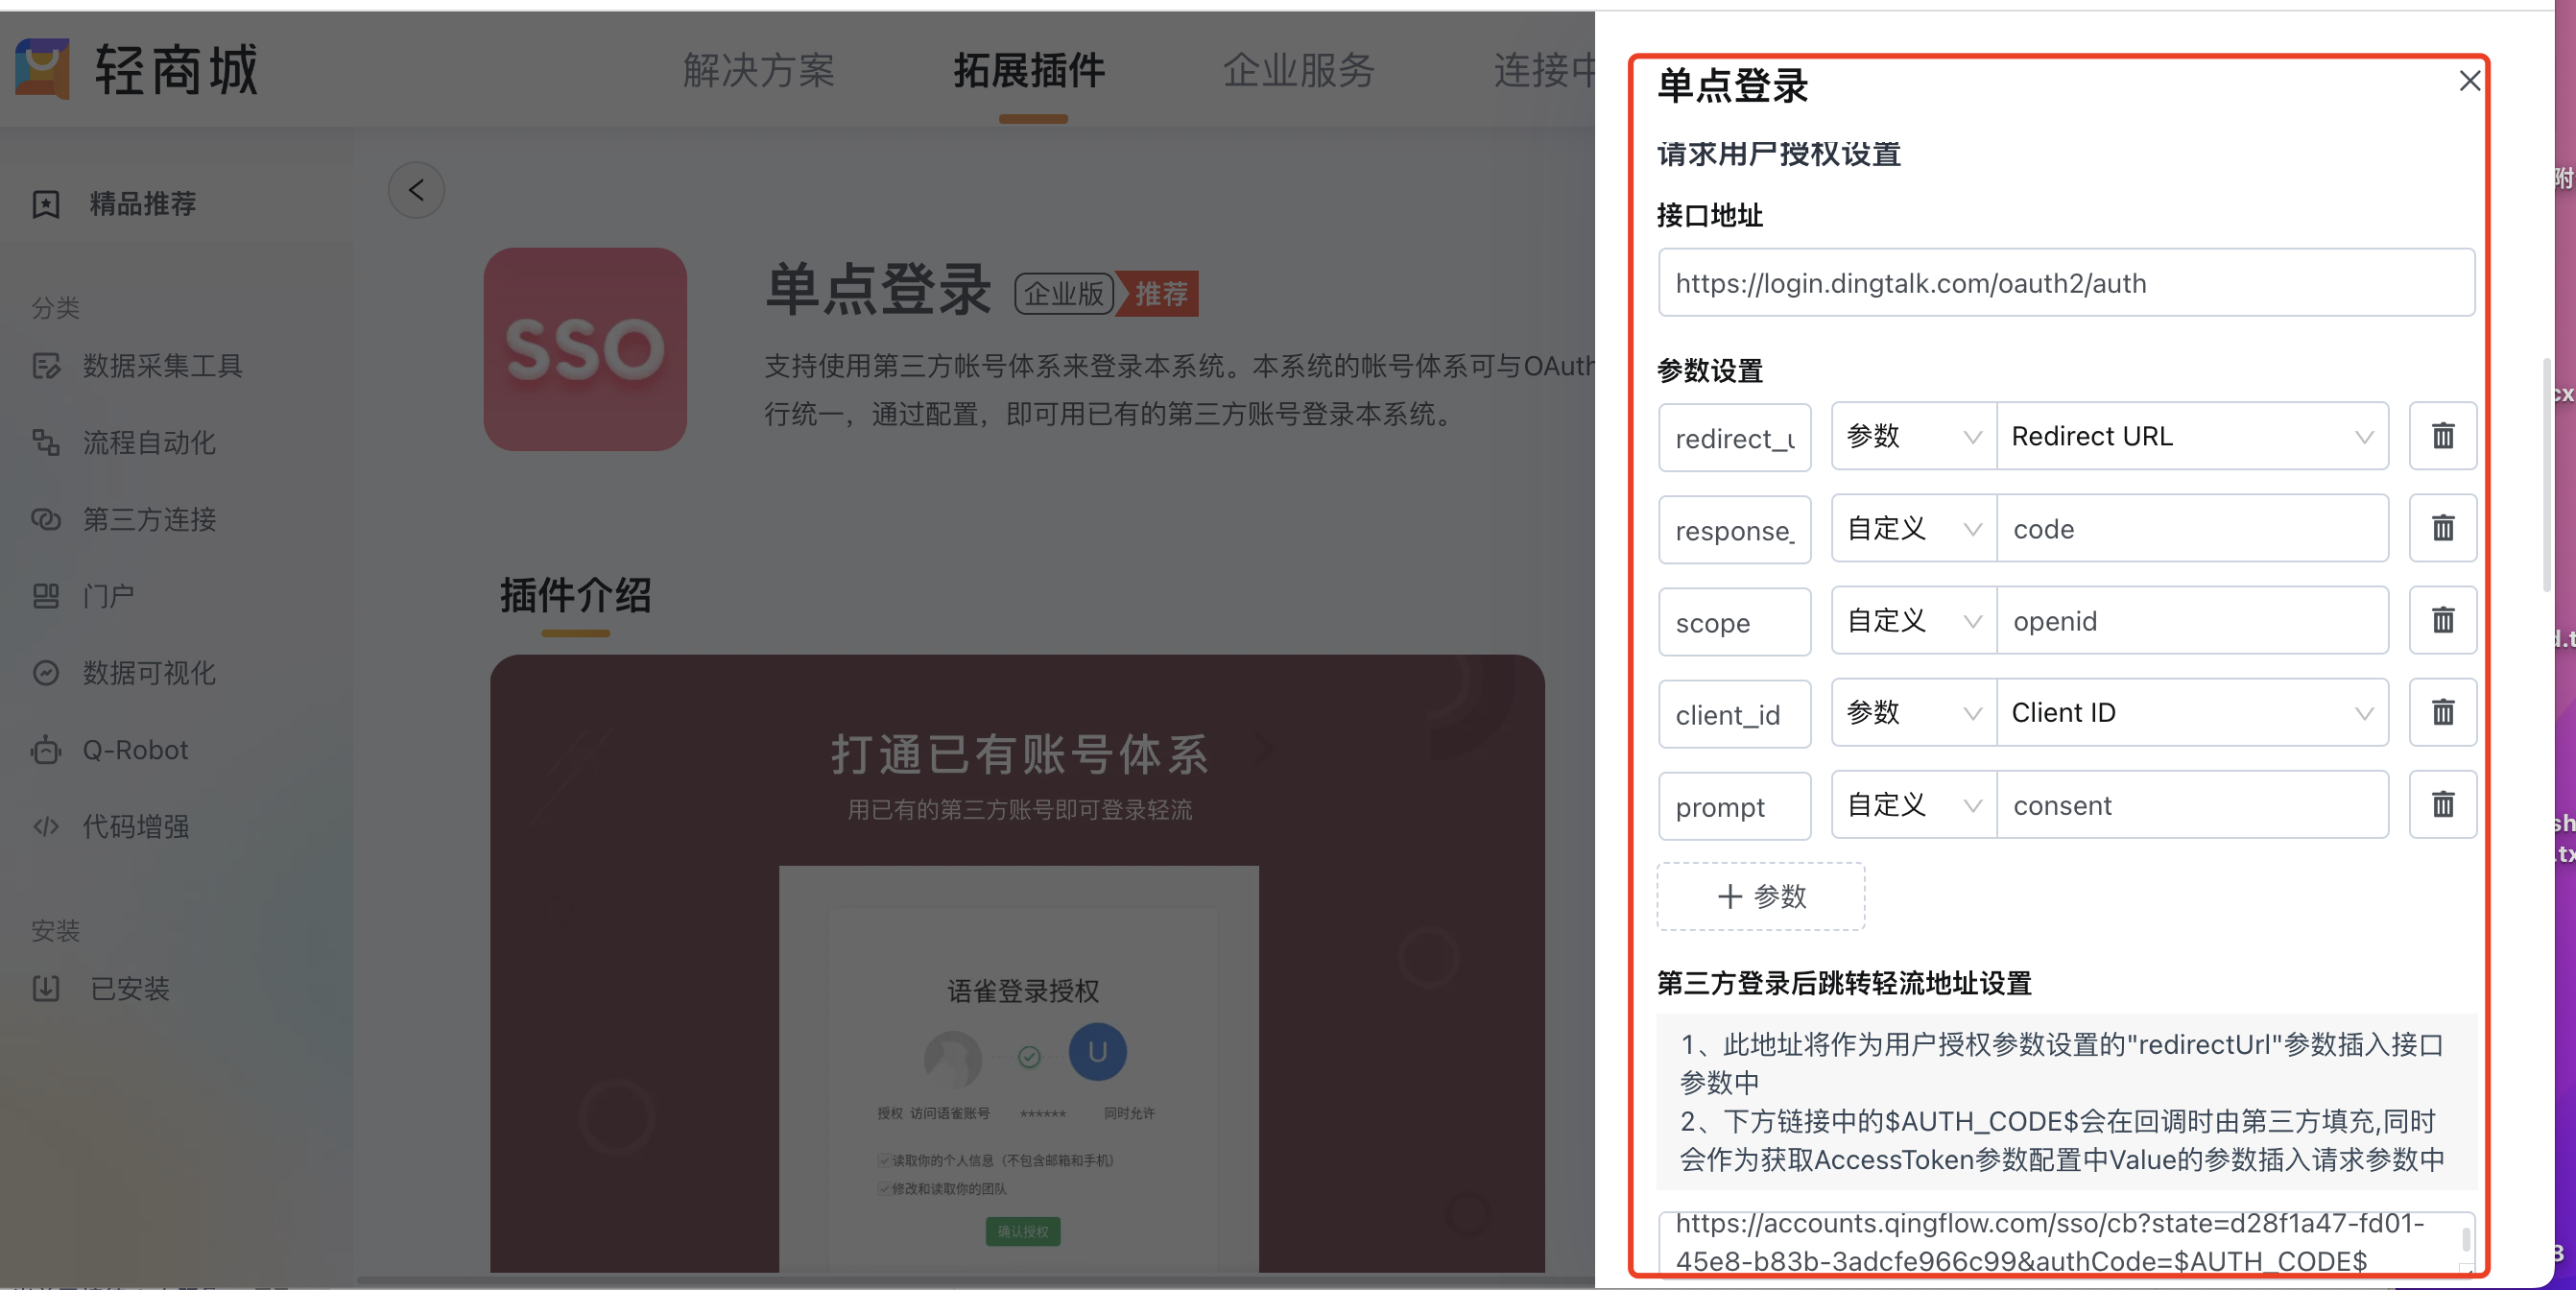
Task: Click the 门户 portal icon
Action: click(46, 596)
